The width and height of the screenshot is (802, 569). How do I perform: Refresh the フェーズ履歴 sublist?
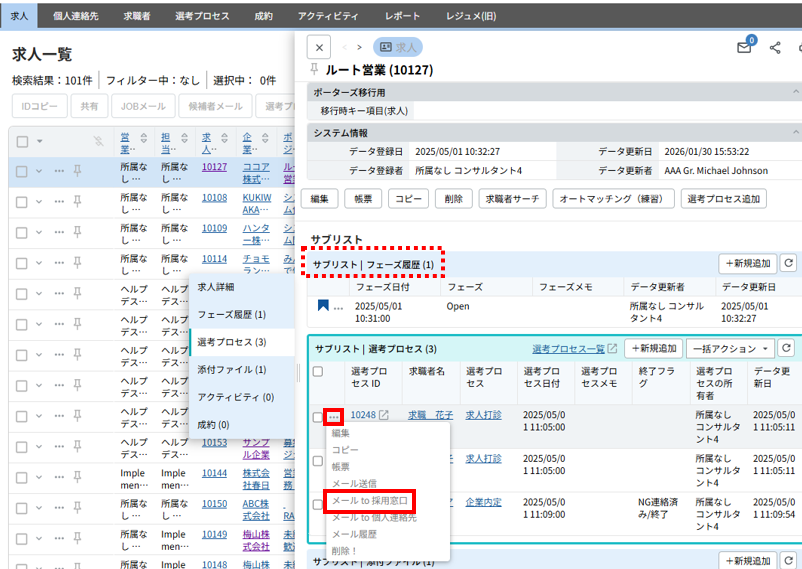pos(787,263)
